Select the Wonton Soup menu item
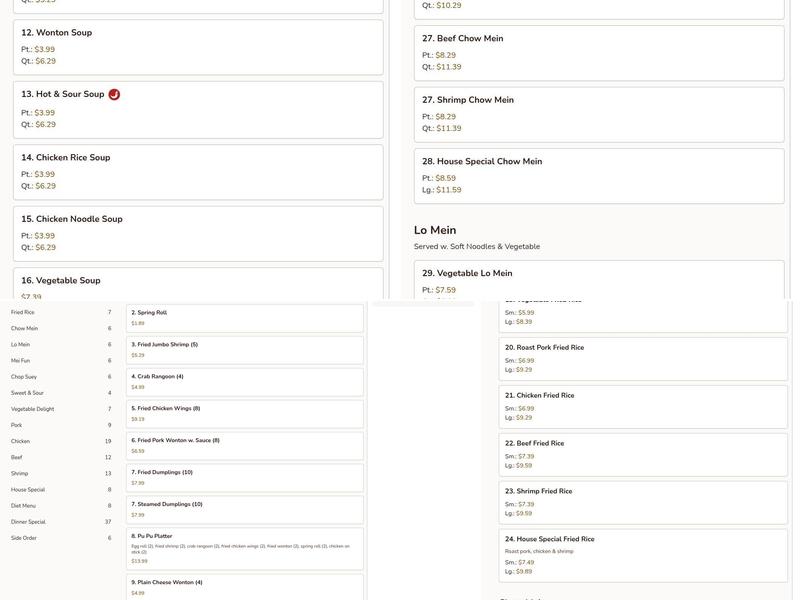 coord(57,33)
